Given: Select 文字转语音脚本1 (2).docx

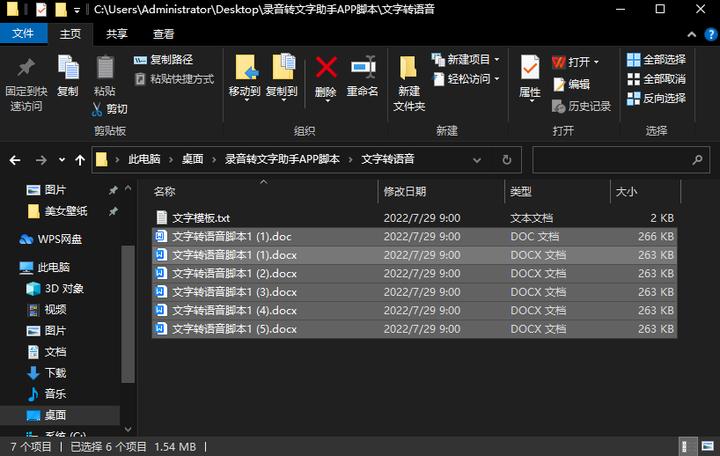Looking at the screenshot, I should point(414,273).
